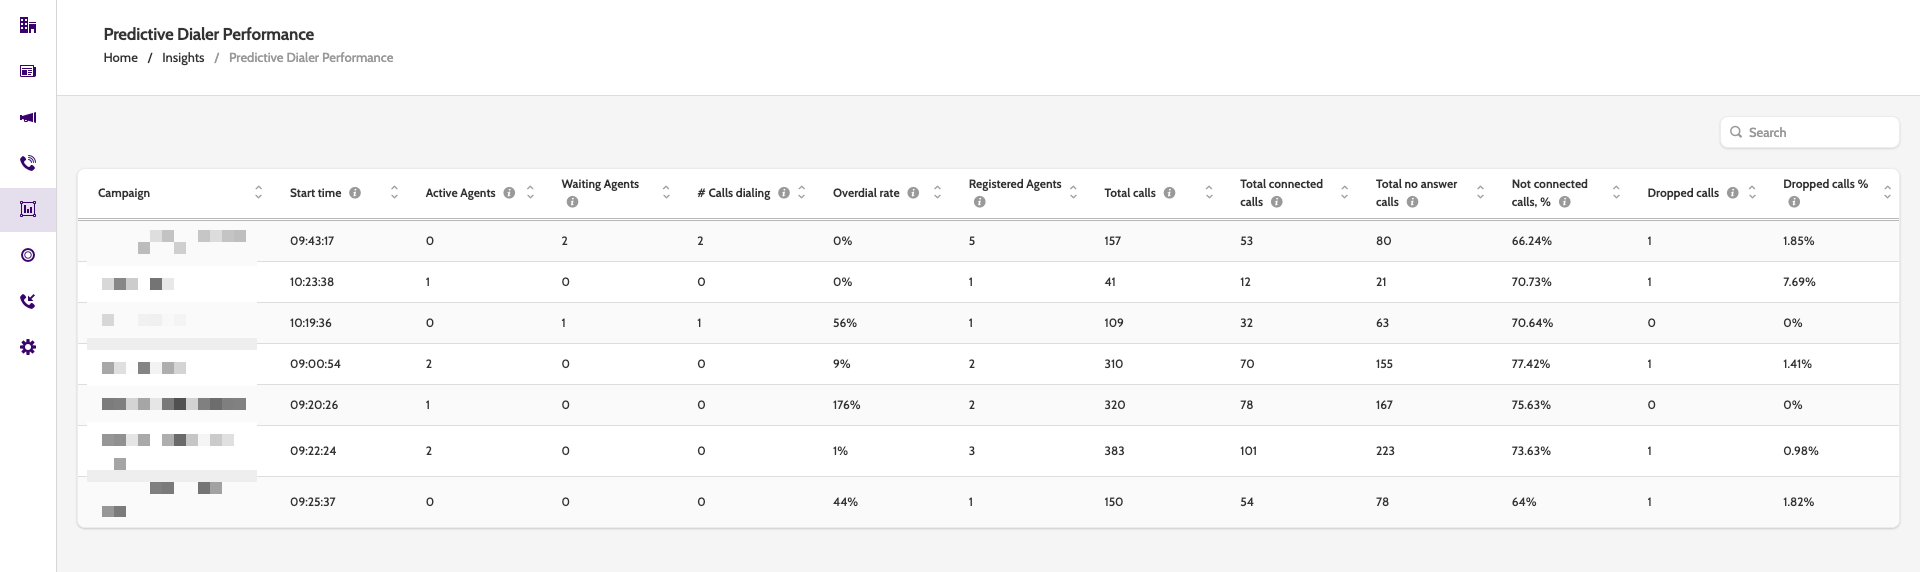Click total calls value 383

1114,451
